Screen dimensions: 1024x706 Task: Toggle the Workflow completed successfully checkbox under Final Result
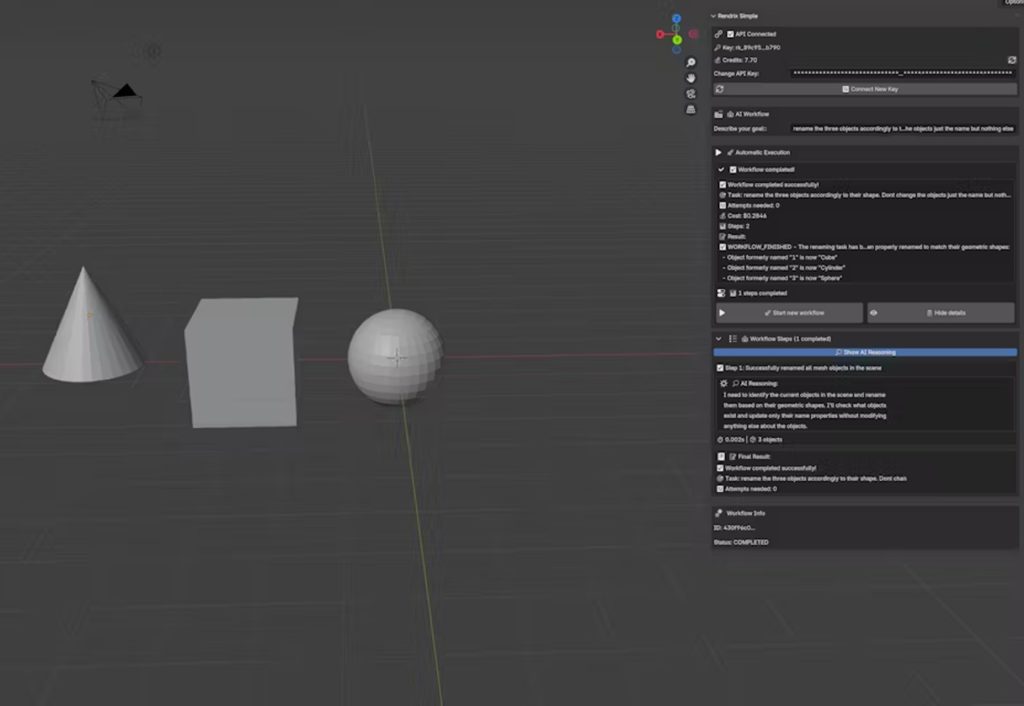[720, 468]
